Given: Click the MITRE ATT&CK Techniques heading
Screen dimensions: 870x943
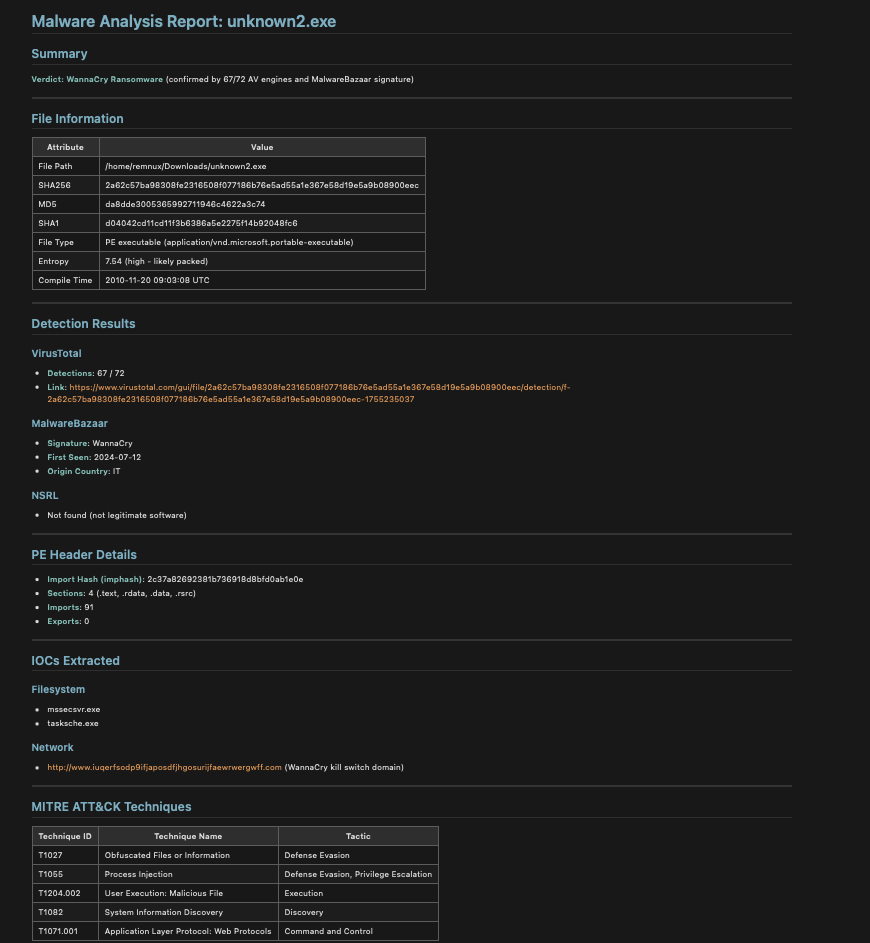Looking at the screenshot, I should 111,806.
